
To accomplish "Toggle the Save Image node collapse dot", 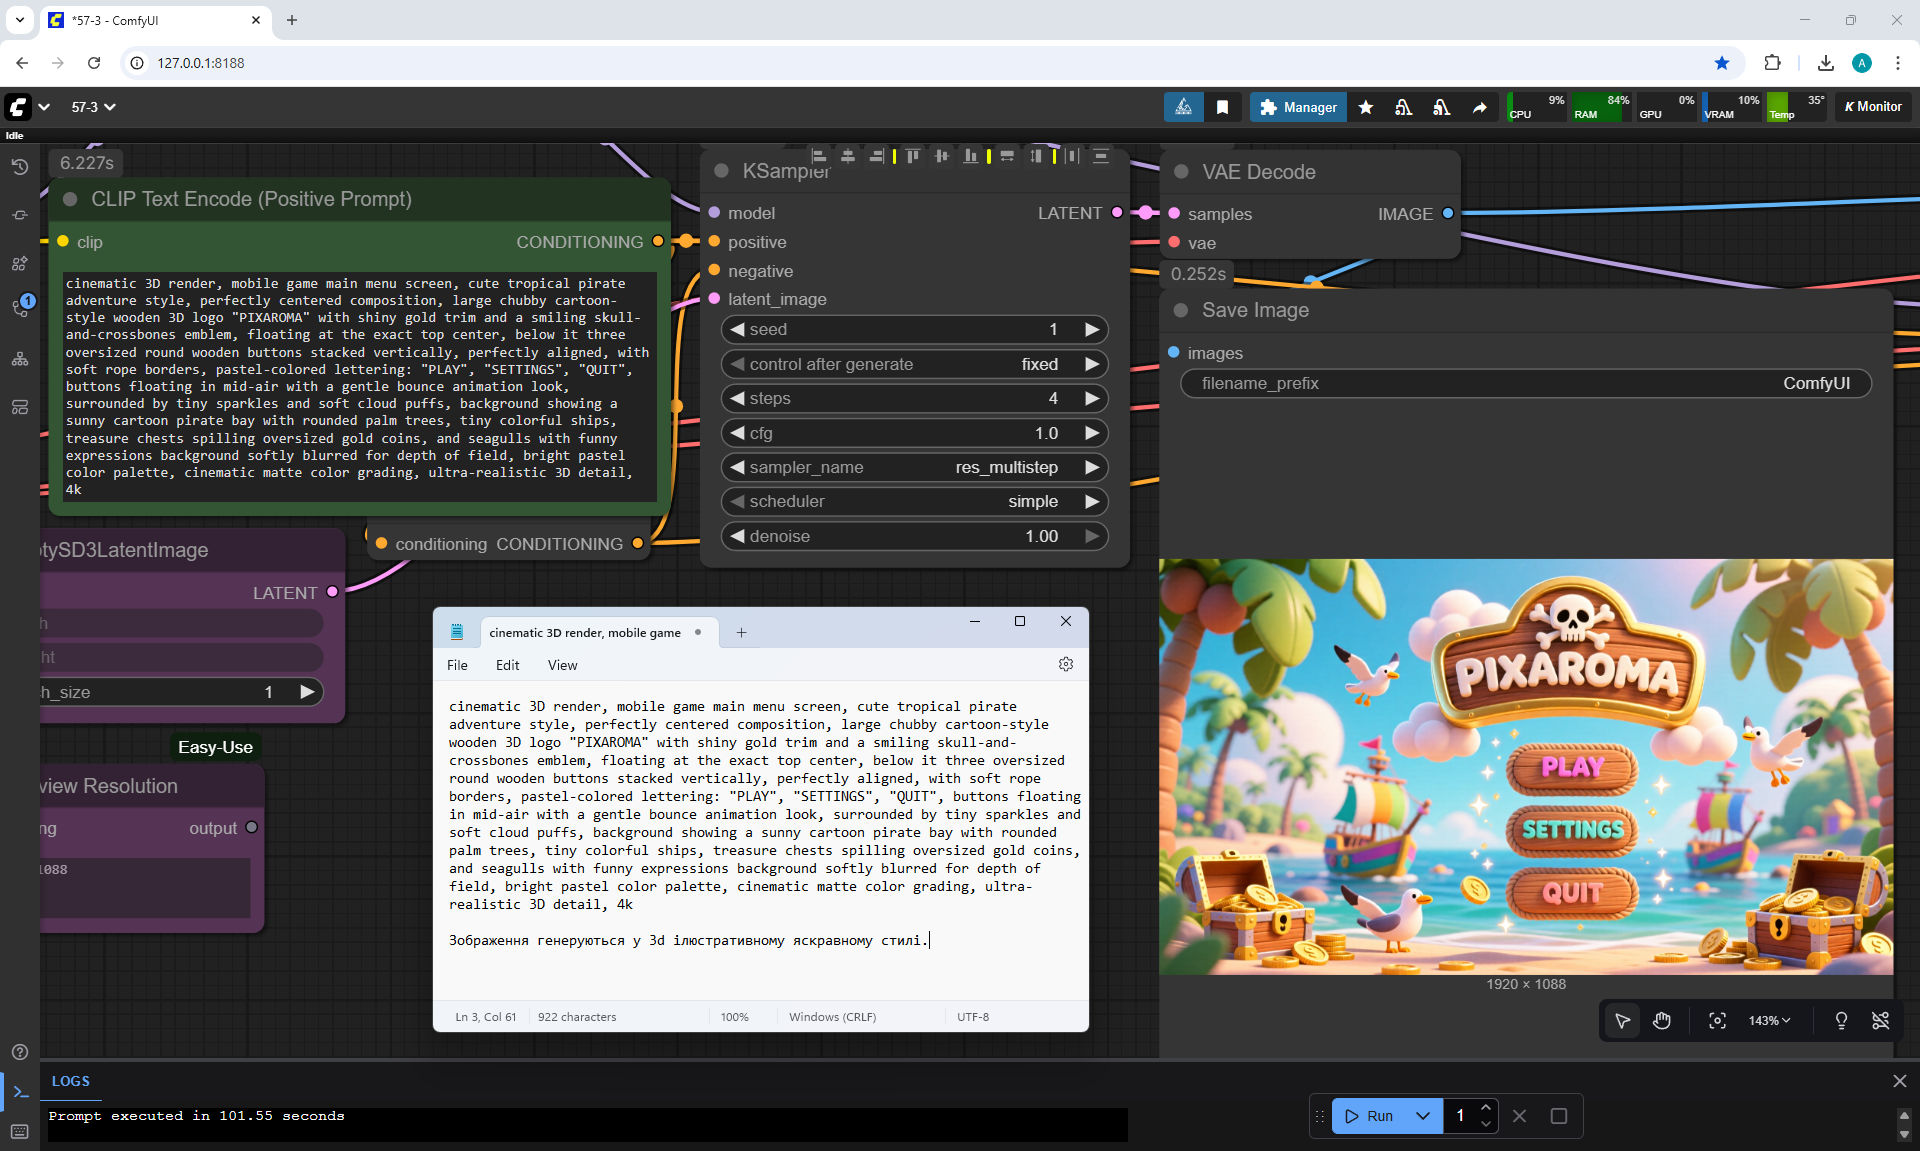I will pyautogui.click(x=1181, y=310).
